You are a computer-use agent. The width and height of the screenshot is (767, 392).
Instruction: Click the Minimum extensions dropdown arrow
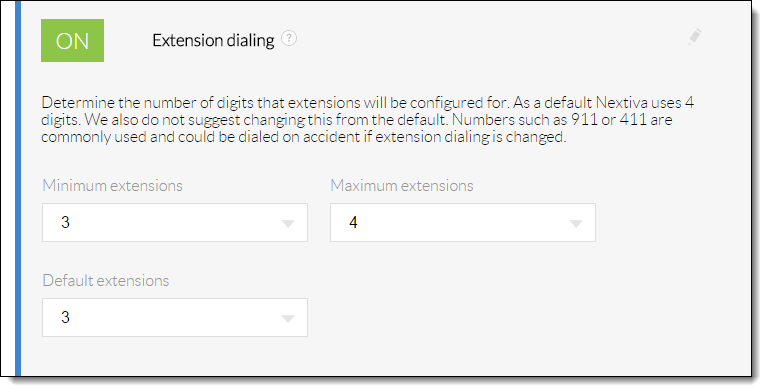point(288,224)
